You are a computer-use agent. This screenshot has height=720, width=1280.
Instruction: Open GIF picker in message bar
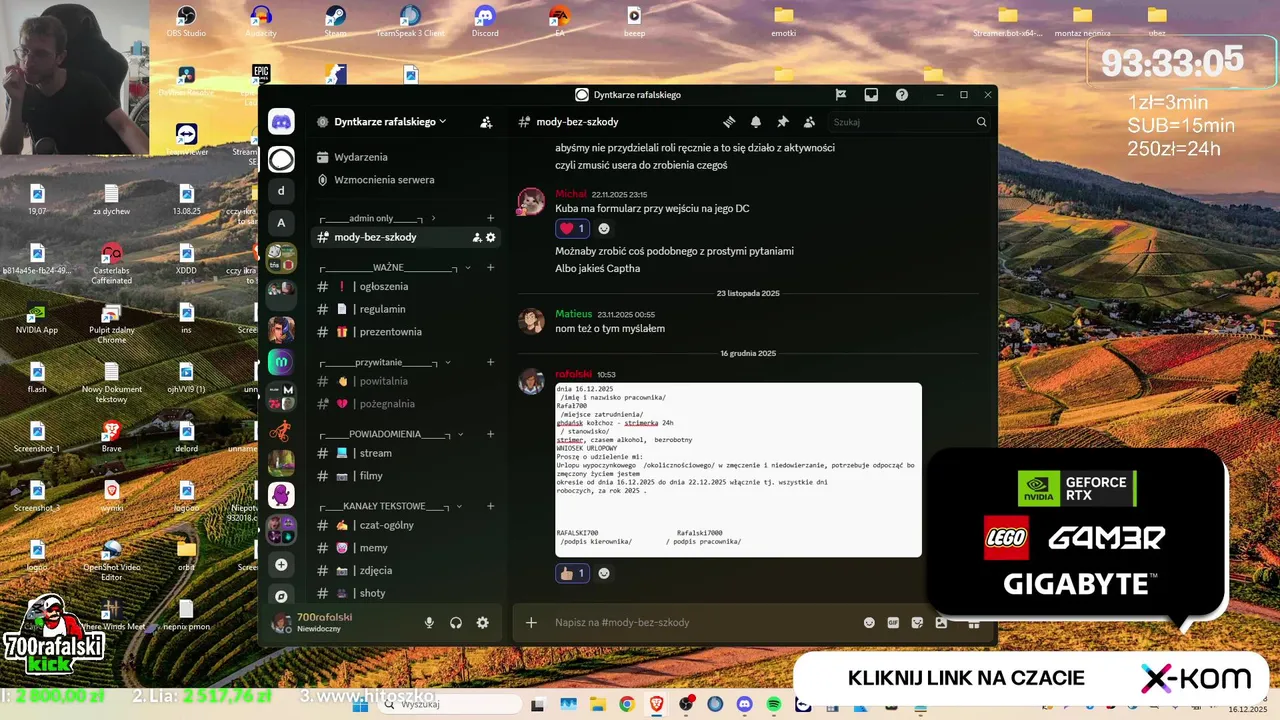click(x=893, y=622)
